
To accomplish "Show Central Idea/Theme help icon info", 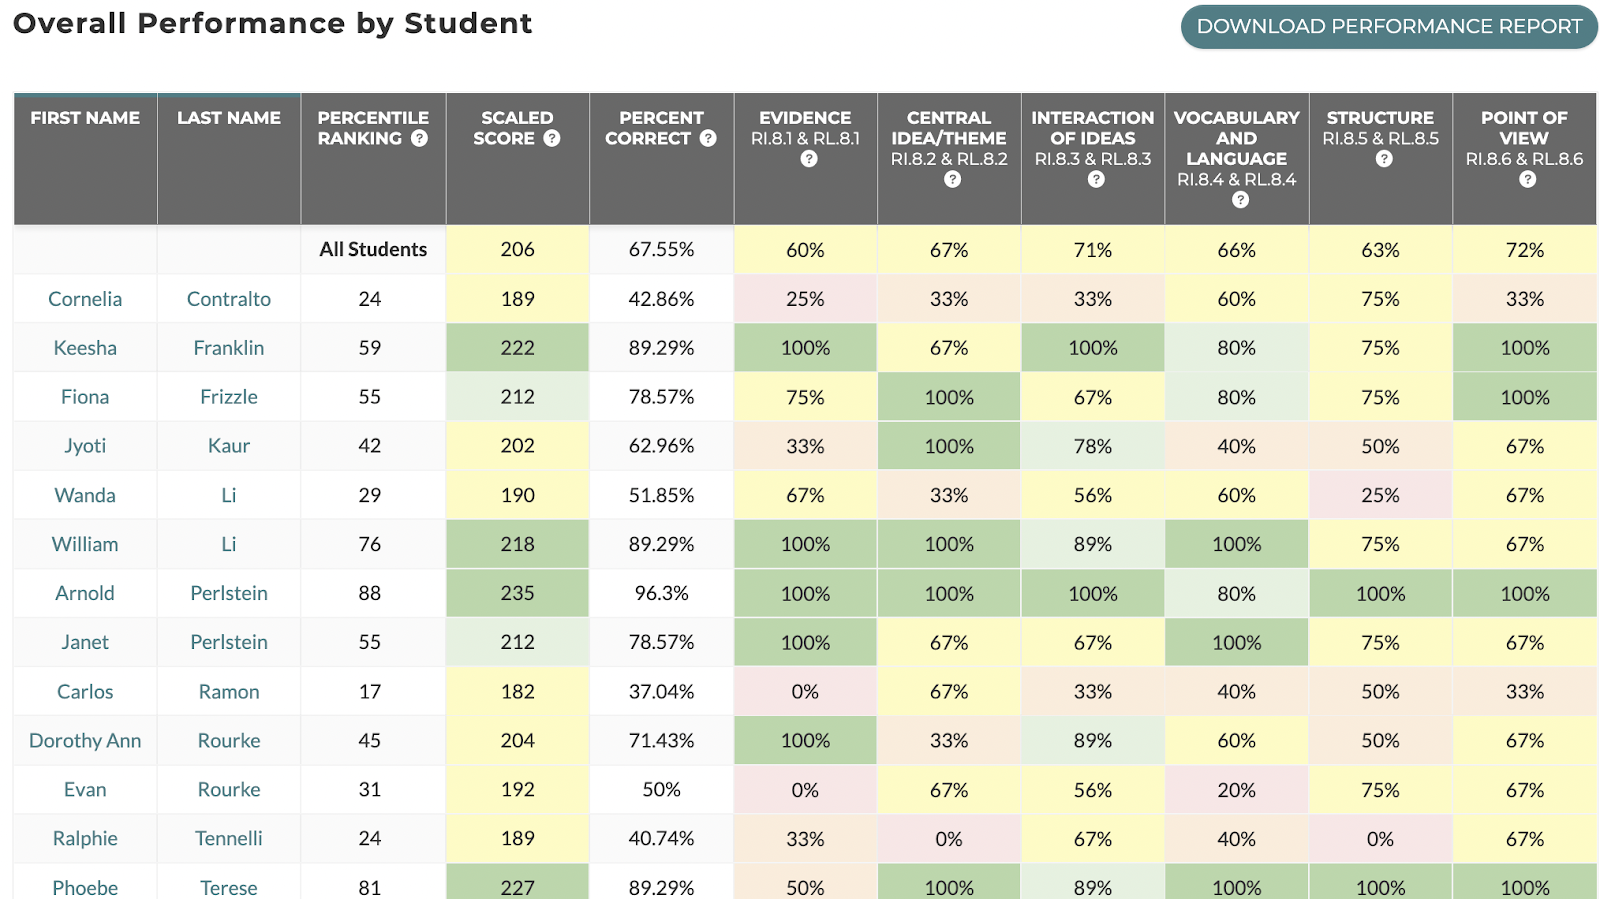I will [952, 180].
